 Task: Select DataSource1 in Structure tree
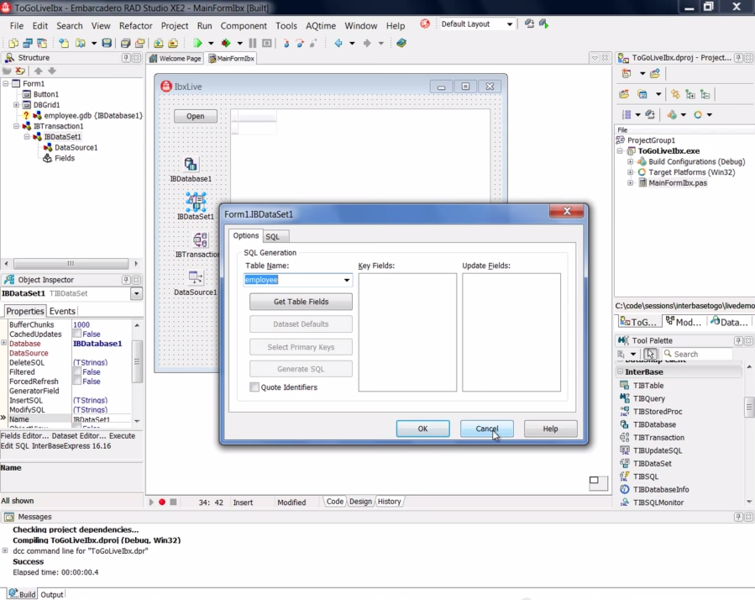coord(76,147)
